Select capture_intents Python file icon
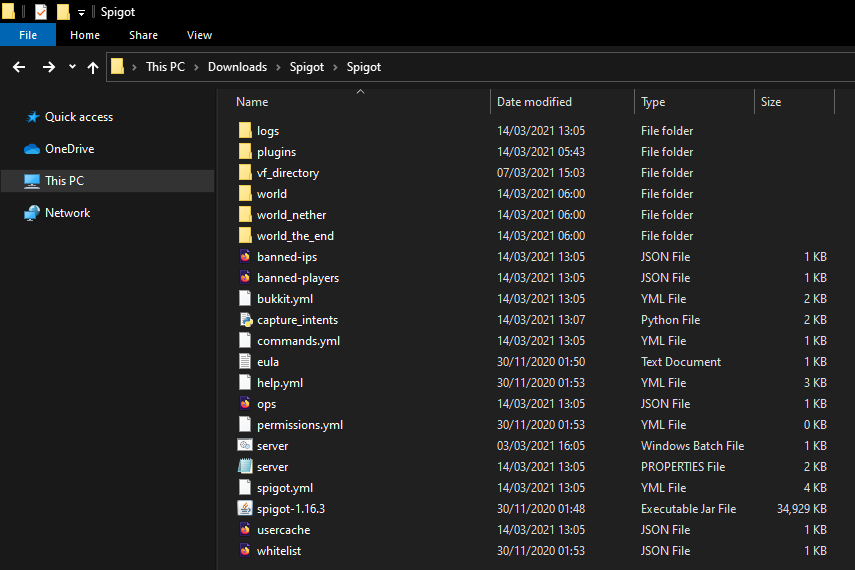 [x=245, y=320]
